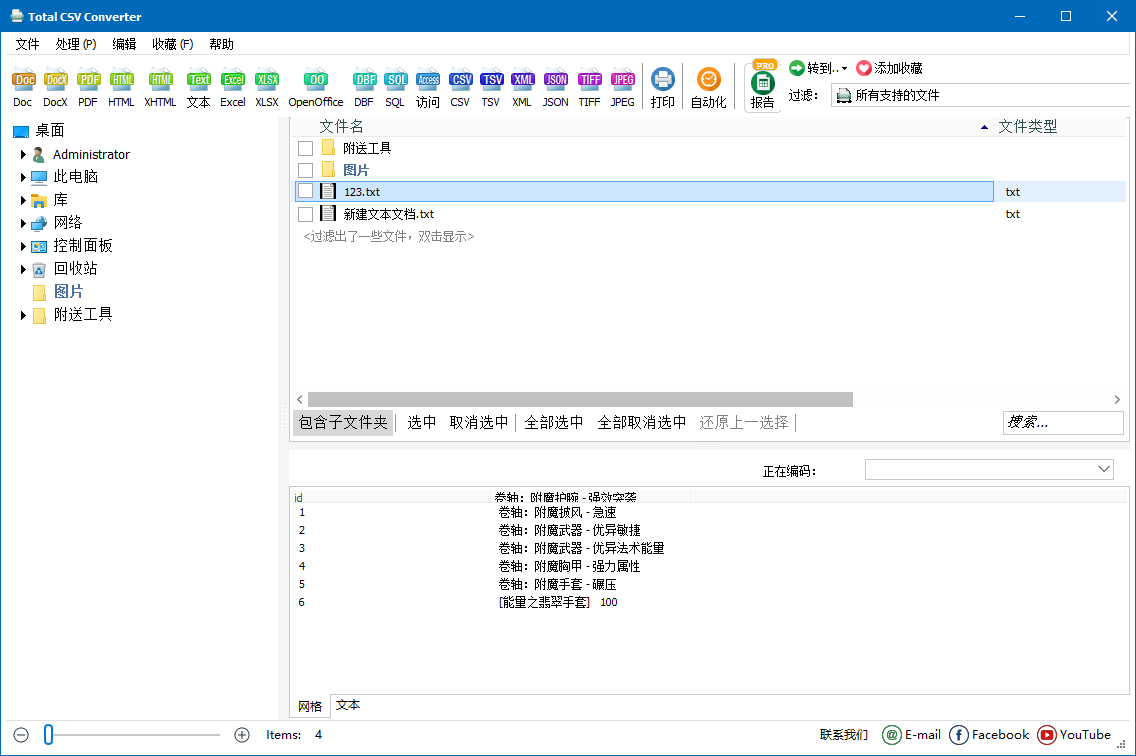This screenshot has height=756, width=1136.
Task: Open the YouTube channel link
Action: [1074, 735]
